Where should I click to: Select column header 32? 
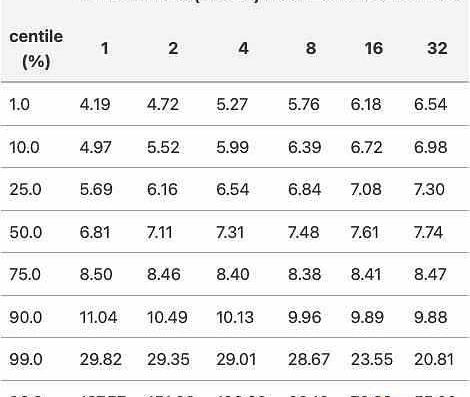(x=437, y=48)
